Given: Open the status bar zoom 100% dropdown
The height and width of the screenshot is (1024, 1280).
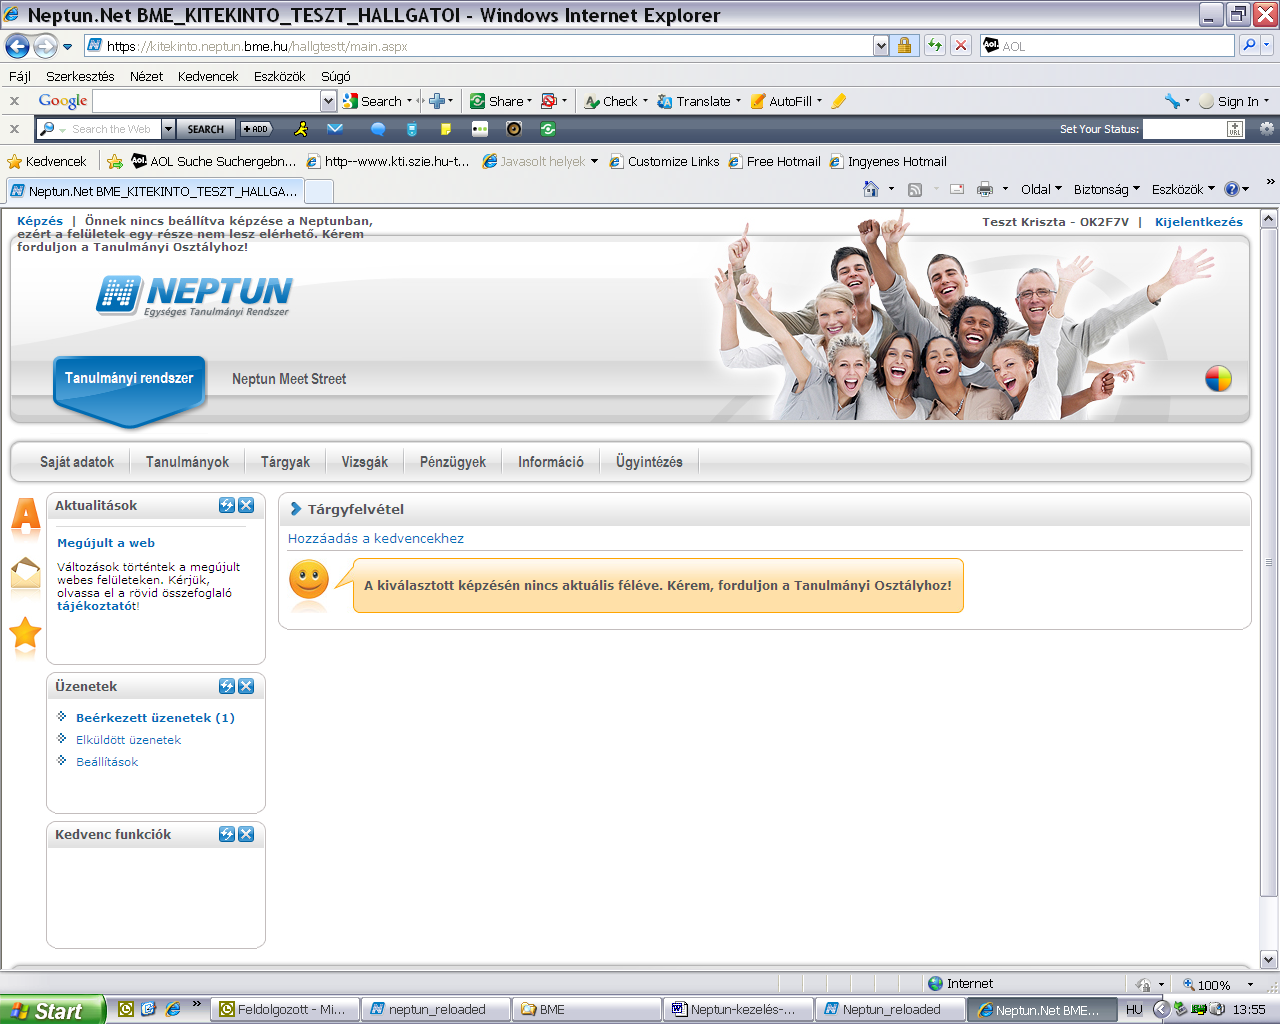Looking at the screenshot, I should point(1250,985).
